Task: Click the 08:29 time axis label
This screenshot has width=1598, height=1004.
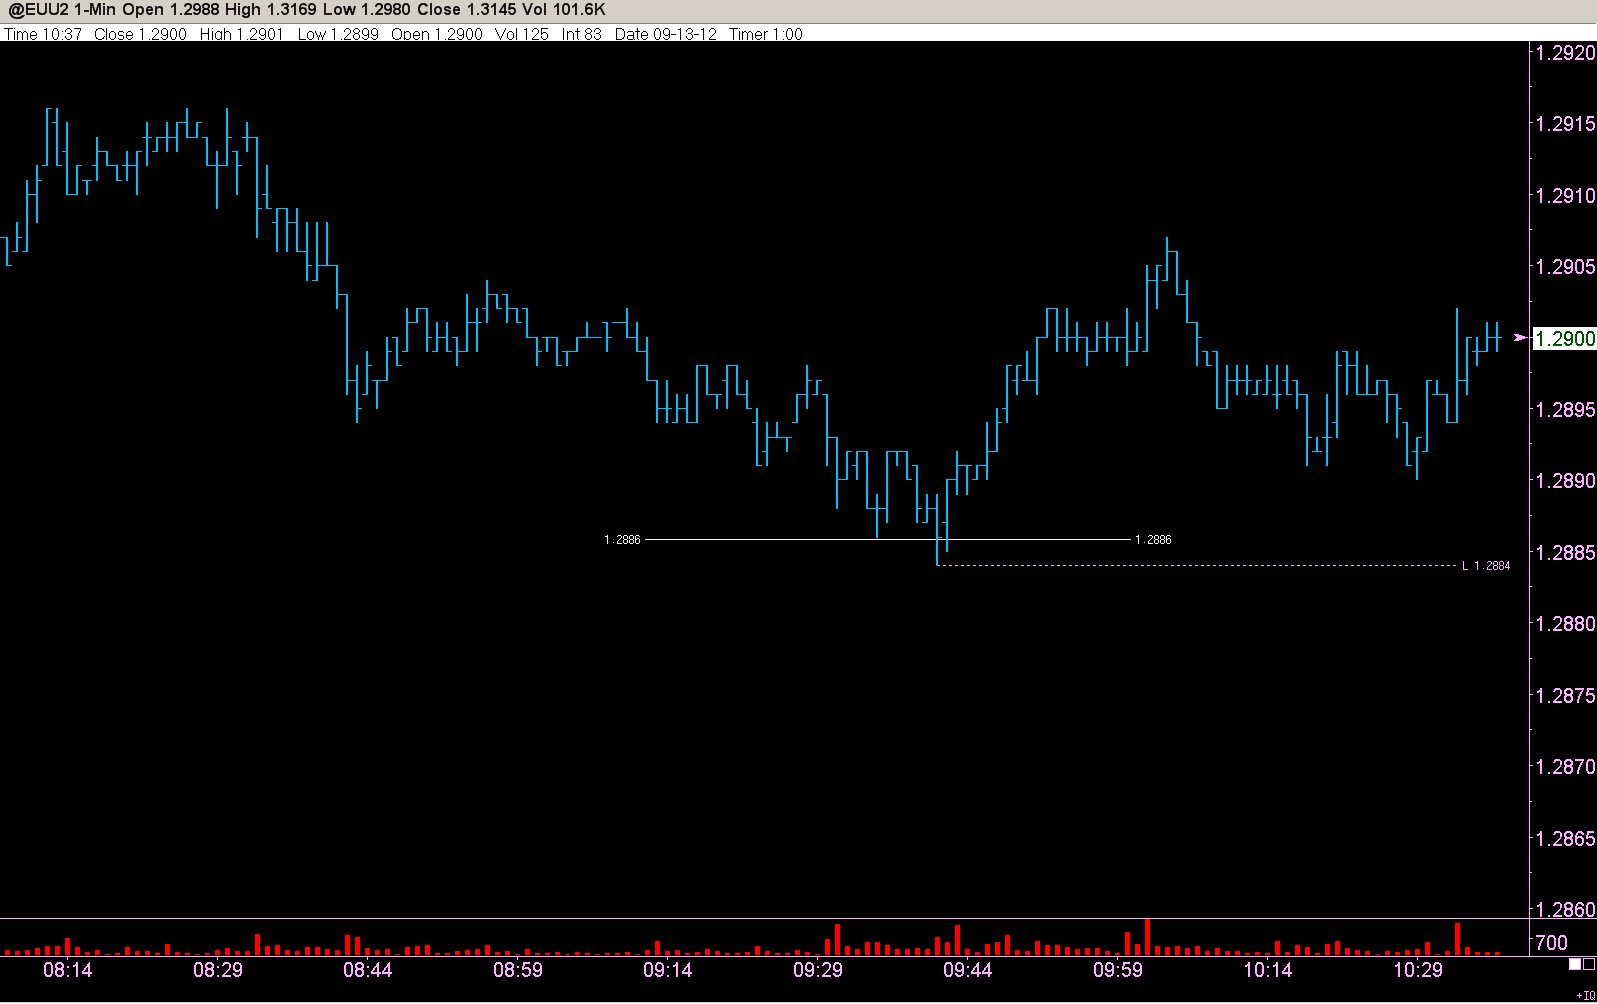Action: (218, 970)
